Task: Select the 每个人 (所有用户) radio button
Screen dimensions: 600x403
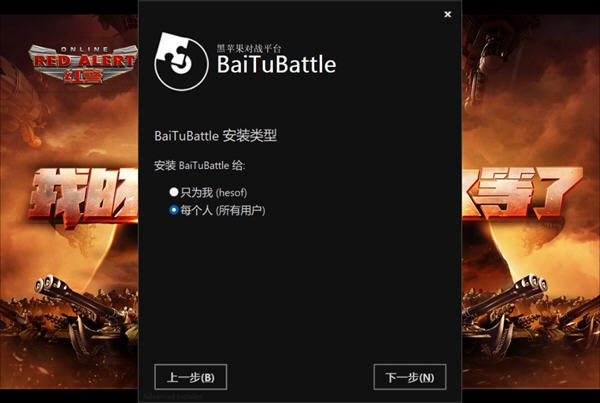Action: pyautogui.click(x=174, y=210)
